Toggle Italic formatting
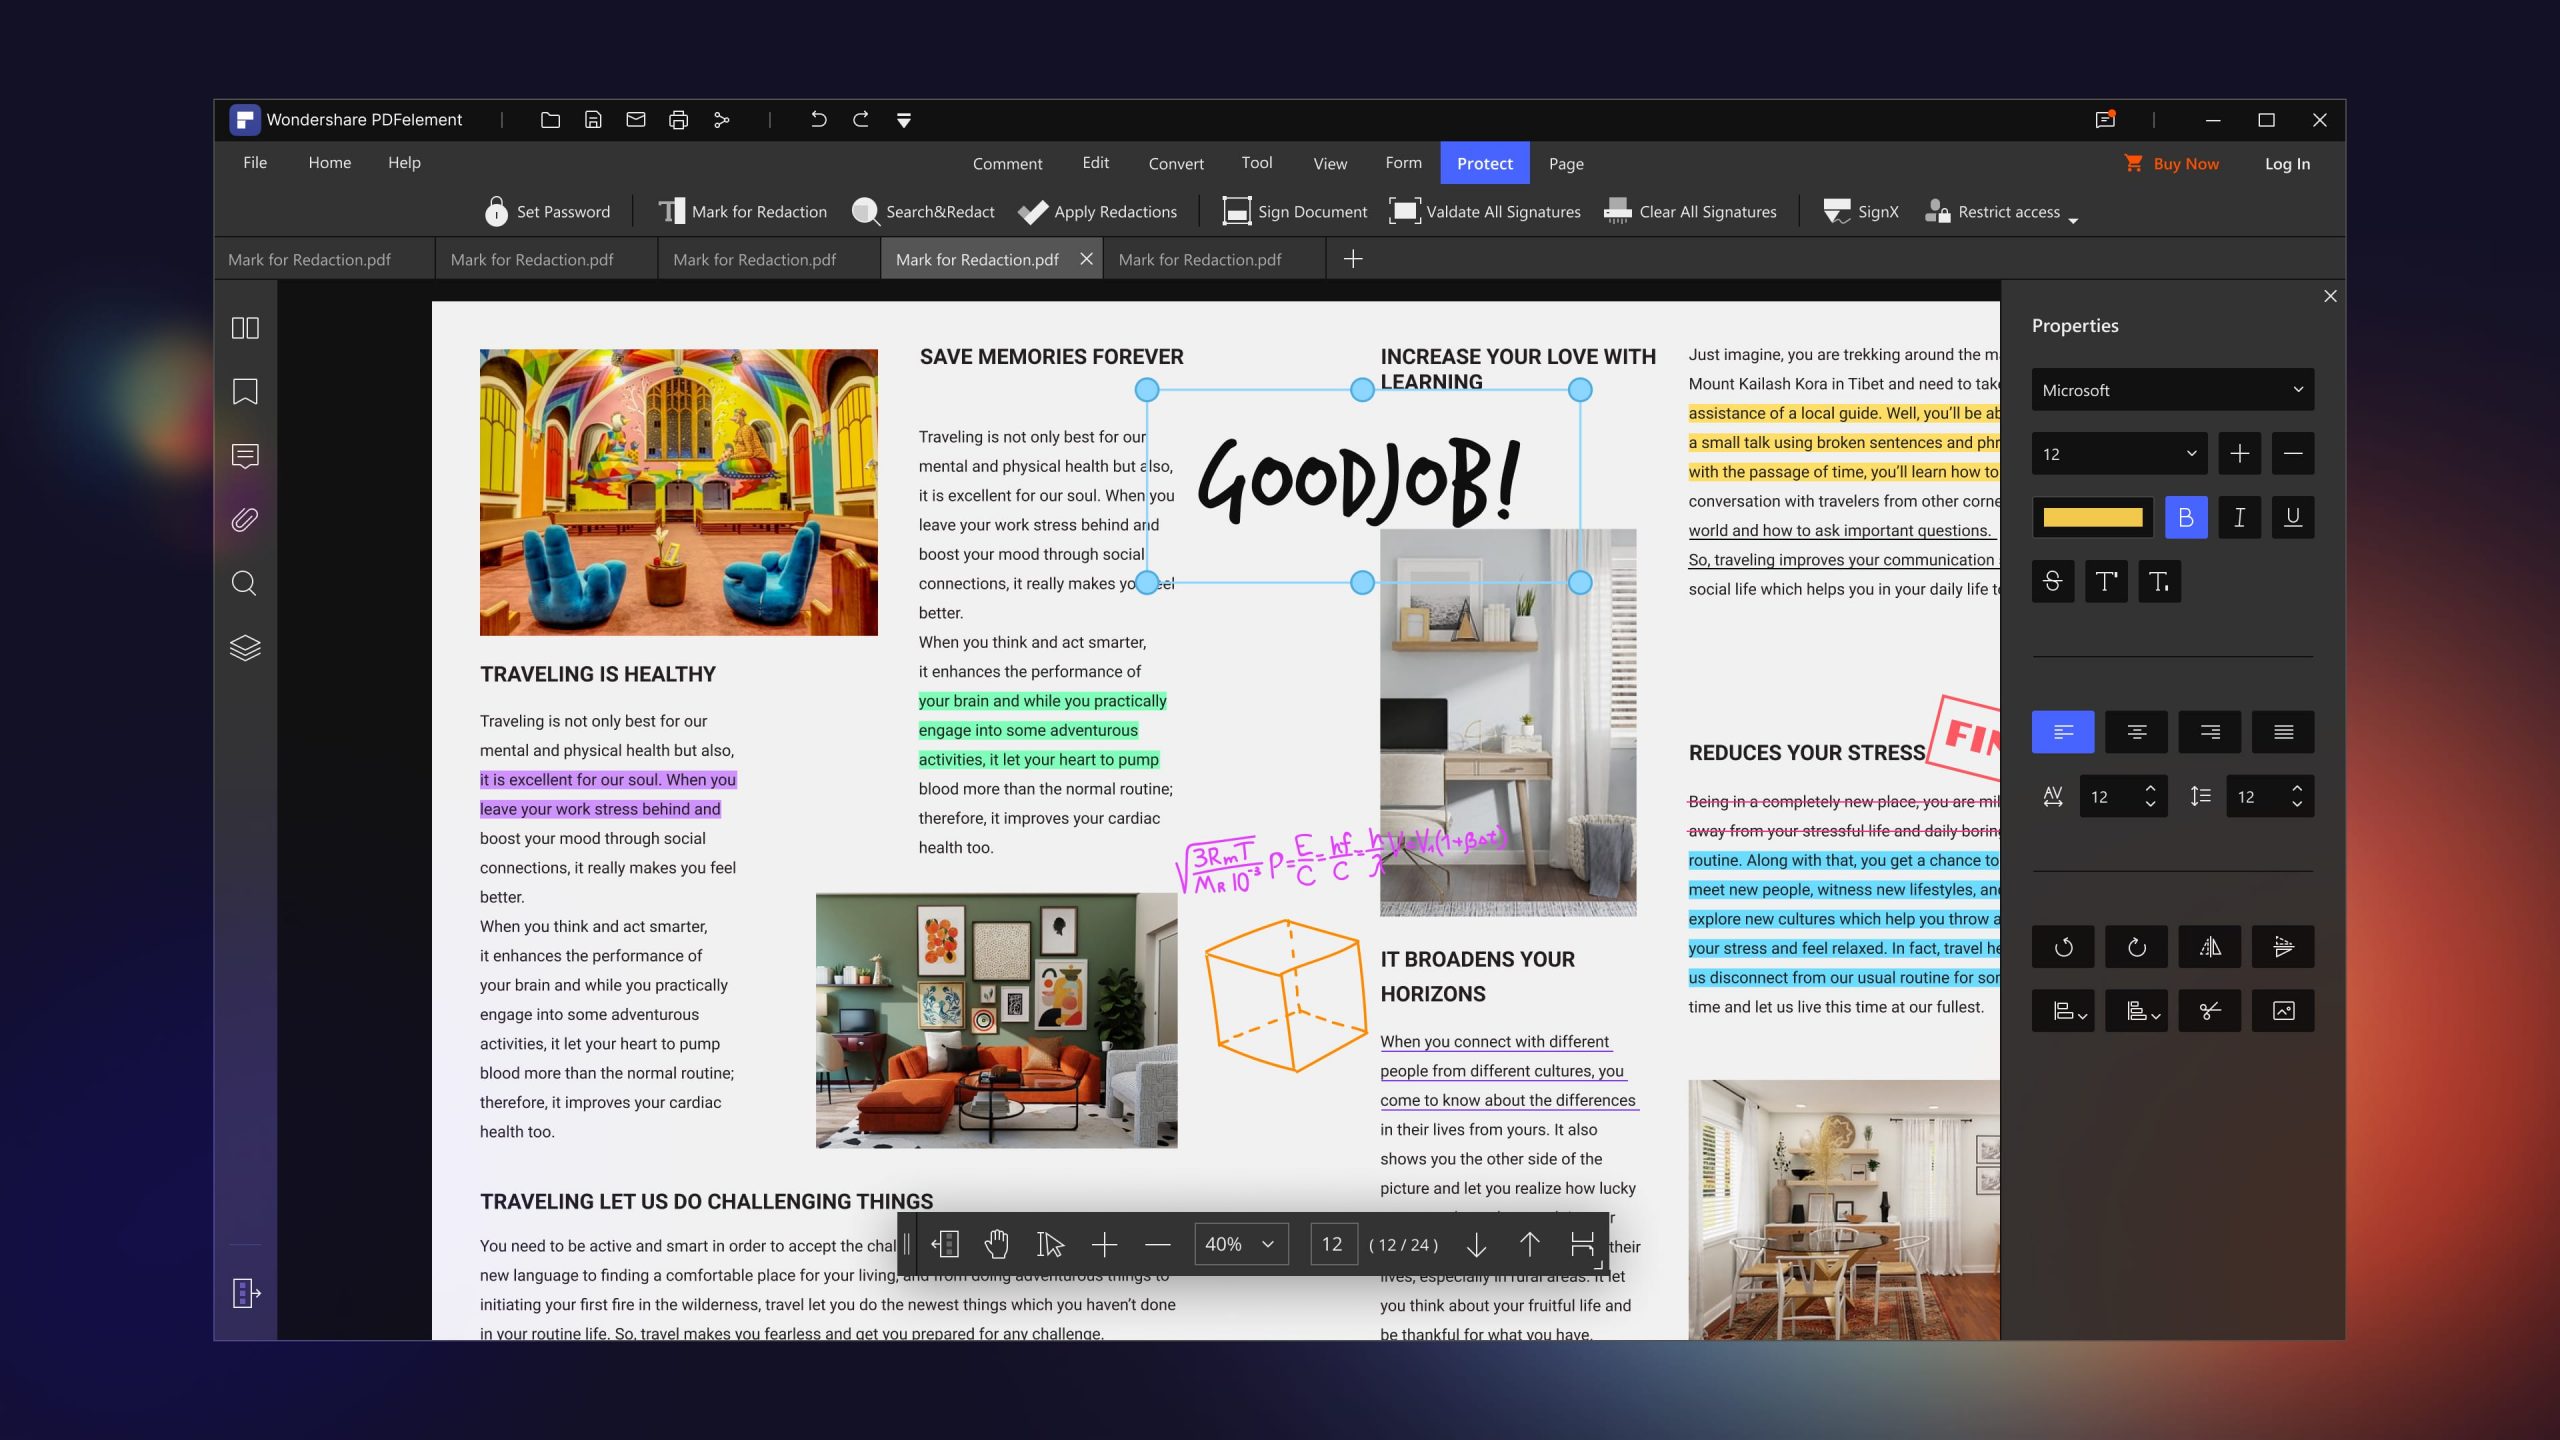The height and width of the screenshot is (1440, 2560). [x=2240, y=517]
